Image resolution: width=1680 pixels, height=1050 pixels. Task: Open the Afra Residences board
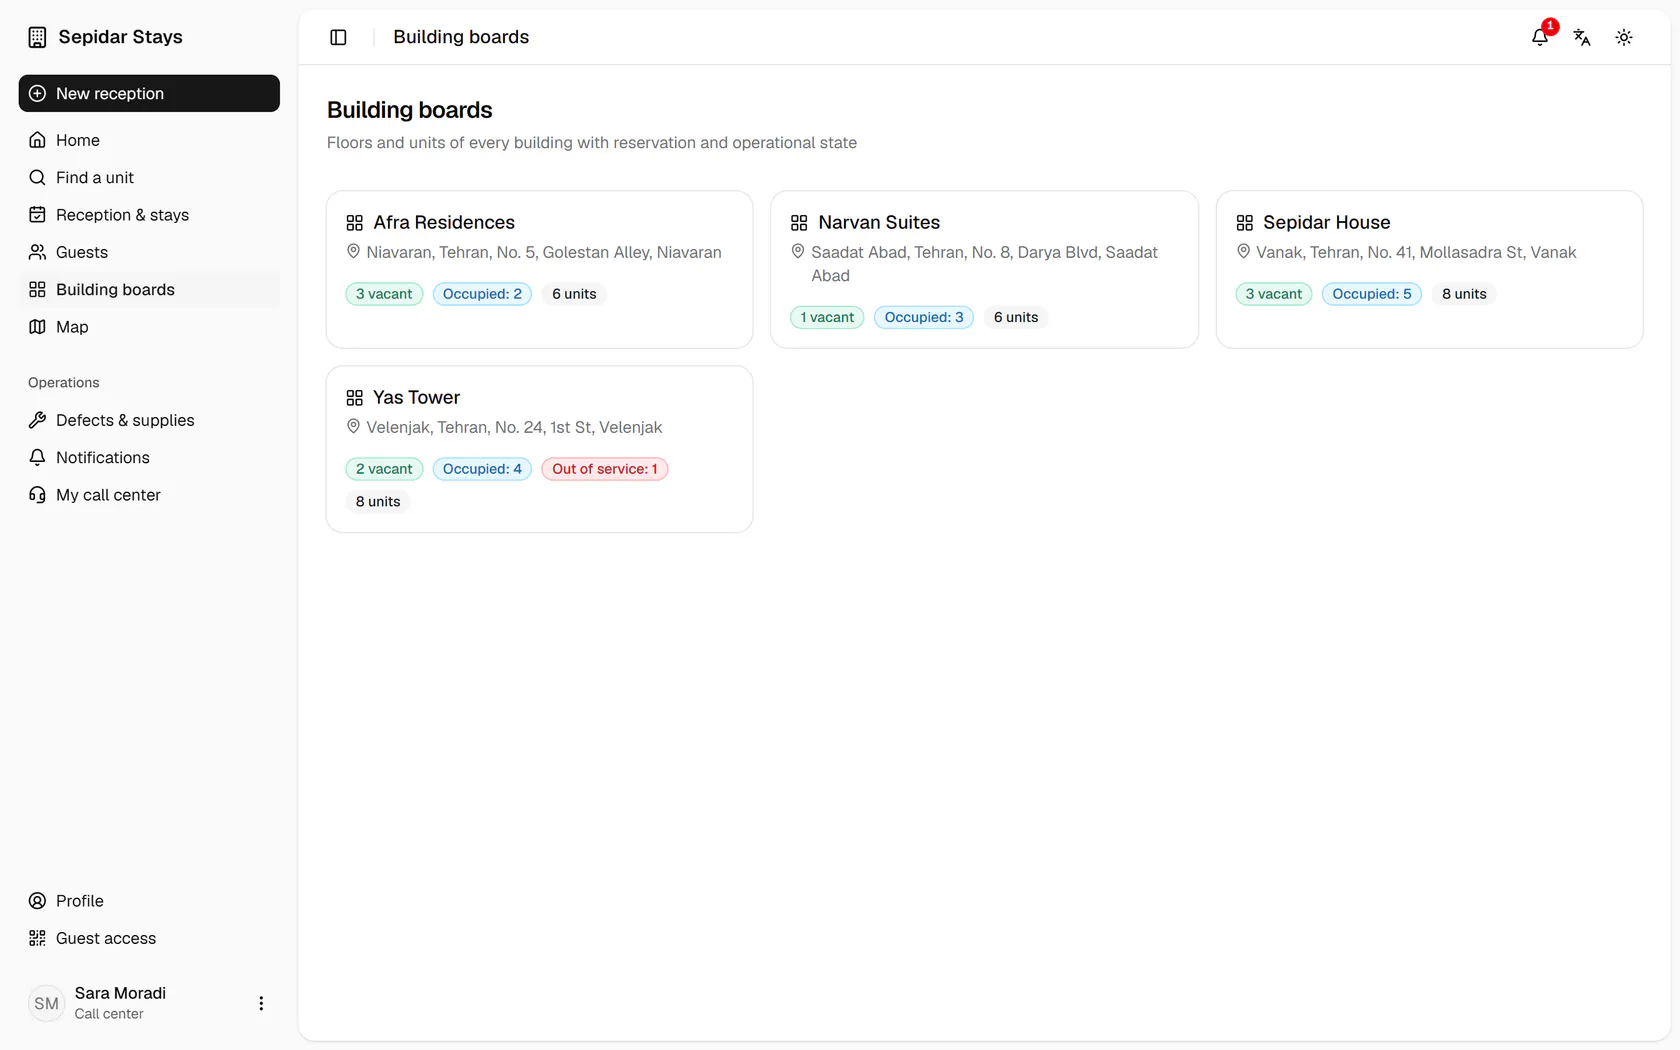point(539,269)
